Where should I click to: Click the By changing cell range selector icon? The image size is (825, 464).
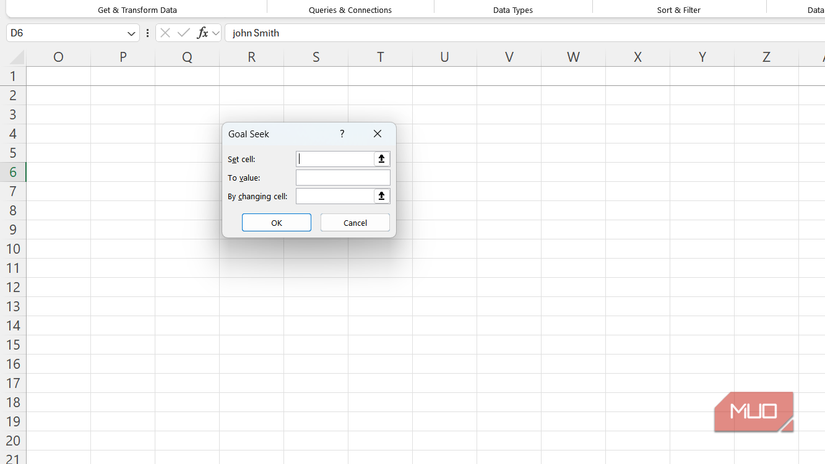381,196
